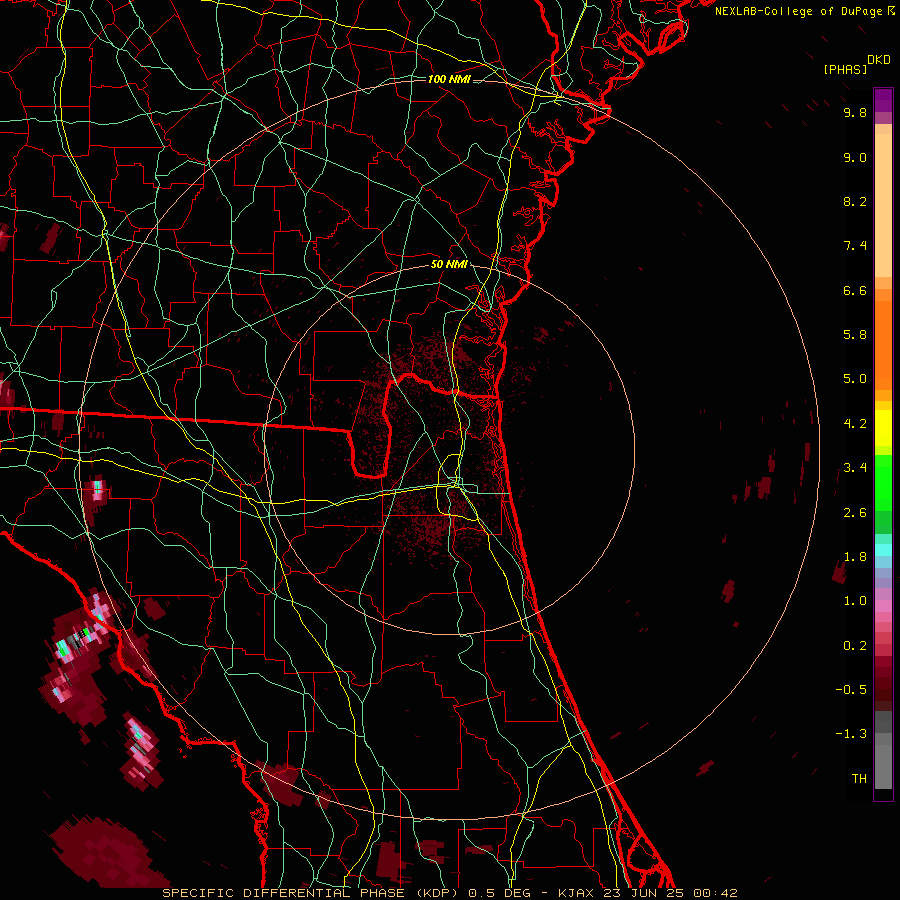Click the 1.8 label on the color scale

click(855, 557)
